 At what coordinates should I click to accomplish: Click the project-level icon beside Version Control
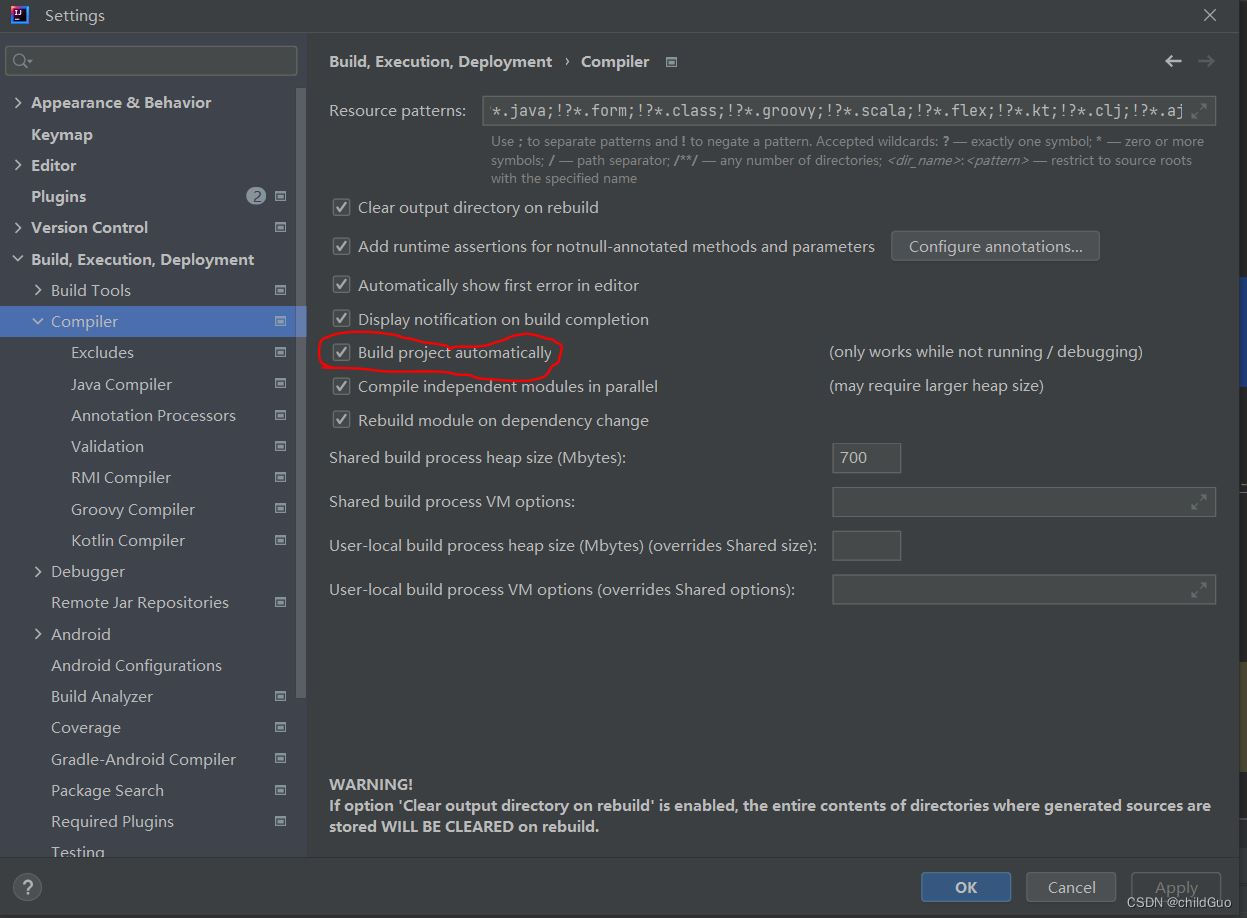[280, 227]
